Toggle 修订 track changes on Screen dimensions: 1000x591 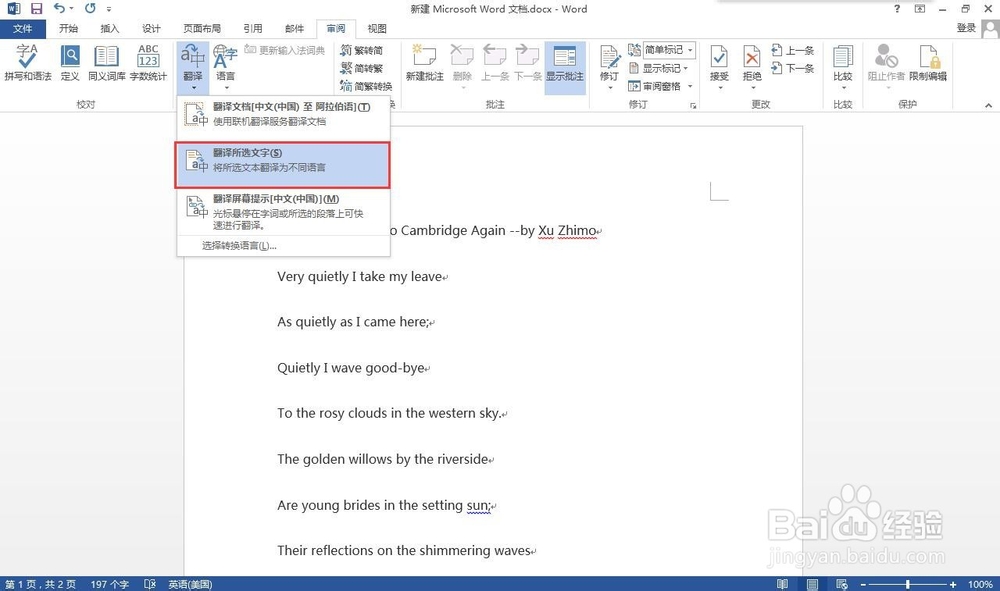609,60
